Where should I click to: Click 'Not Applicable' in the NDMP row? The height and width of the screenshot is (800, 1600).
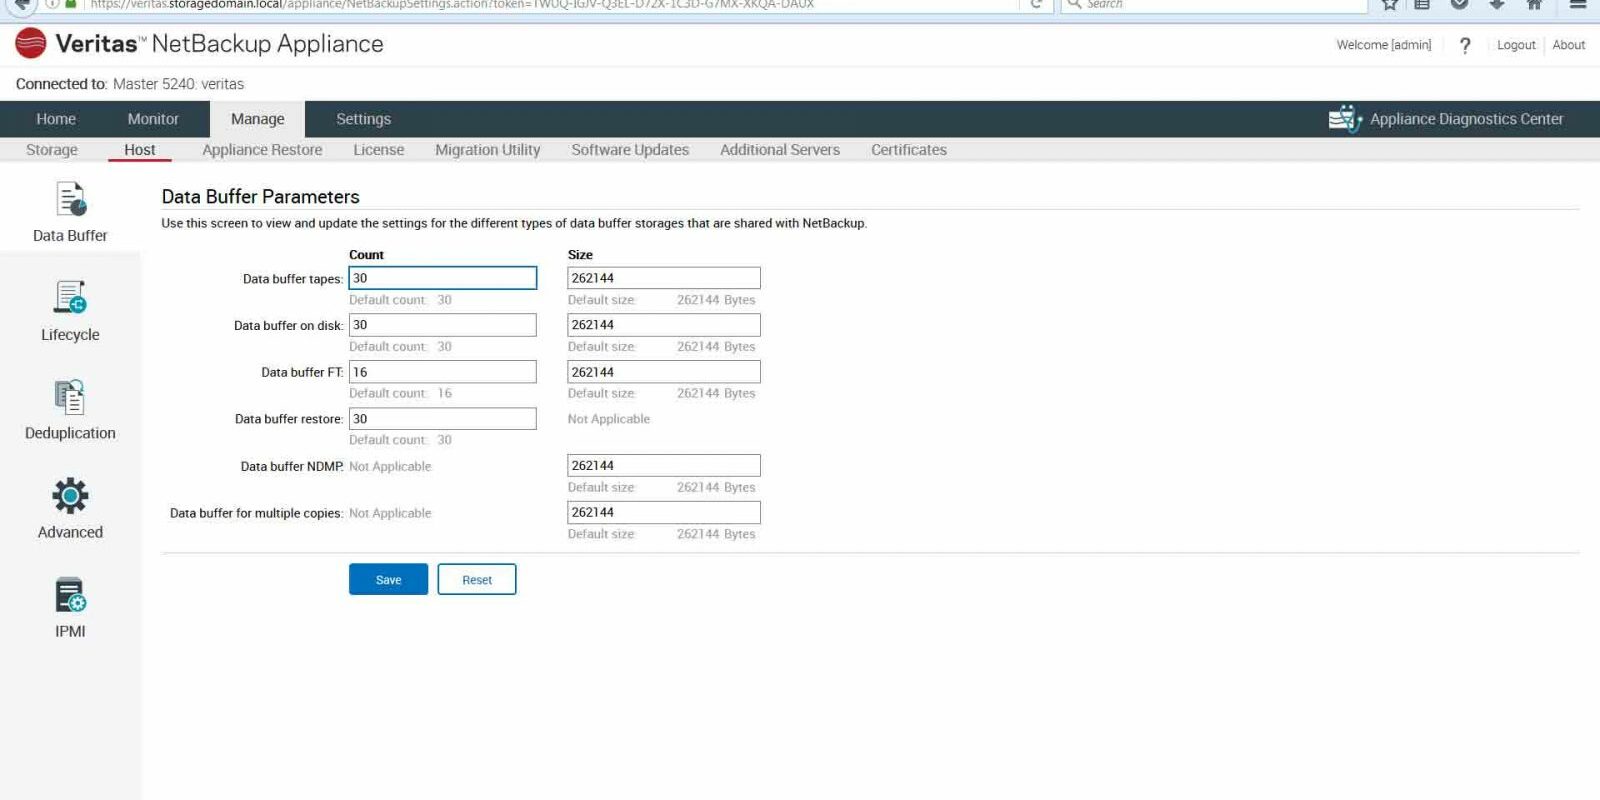point(390,467)
